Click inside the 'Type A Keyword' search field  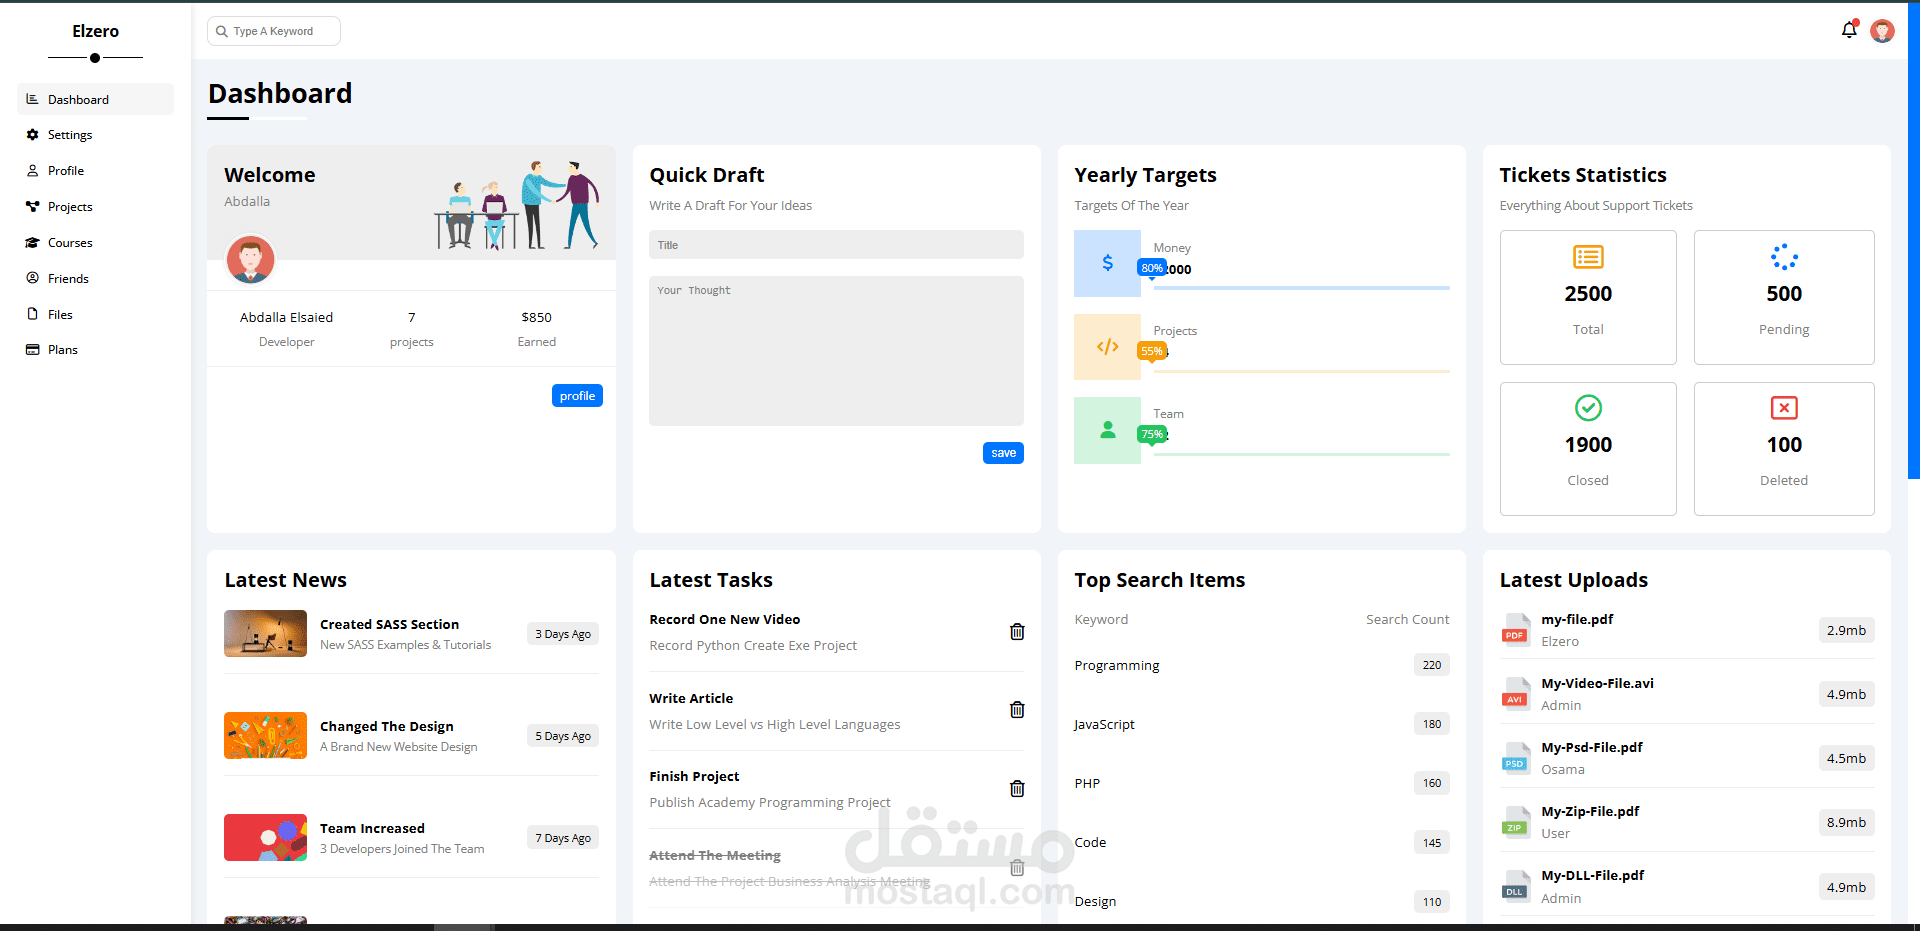280,31
